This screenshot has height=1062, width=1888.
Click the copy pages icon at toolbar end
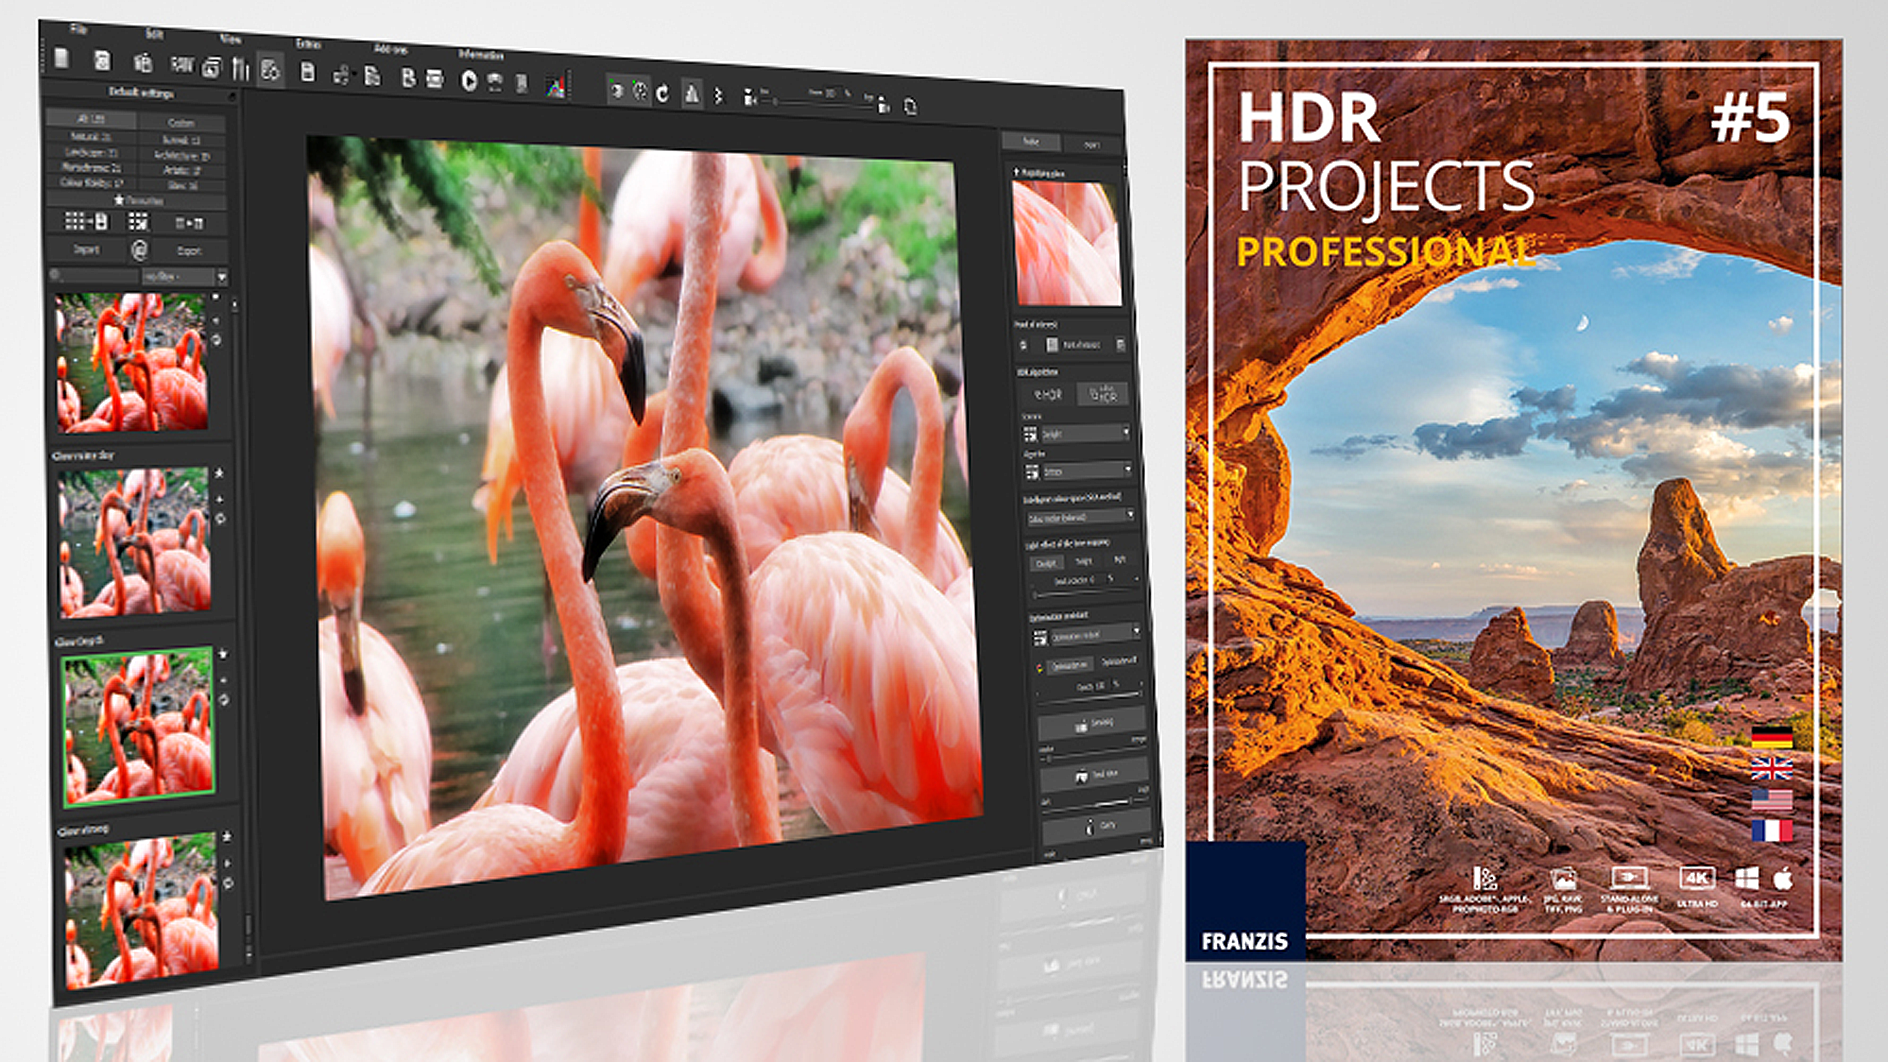click(x=910, y=106)
